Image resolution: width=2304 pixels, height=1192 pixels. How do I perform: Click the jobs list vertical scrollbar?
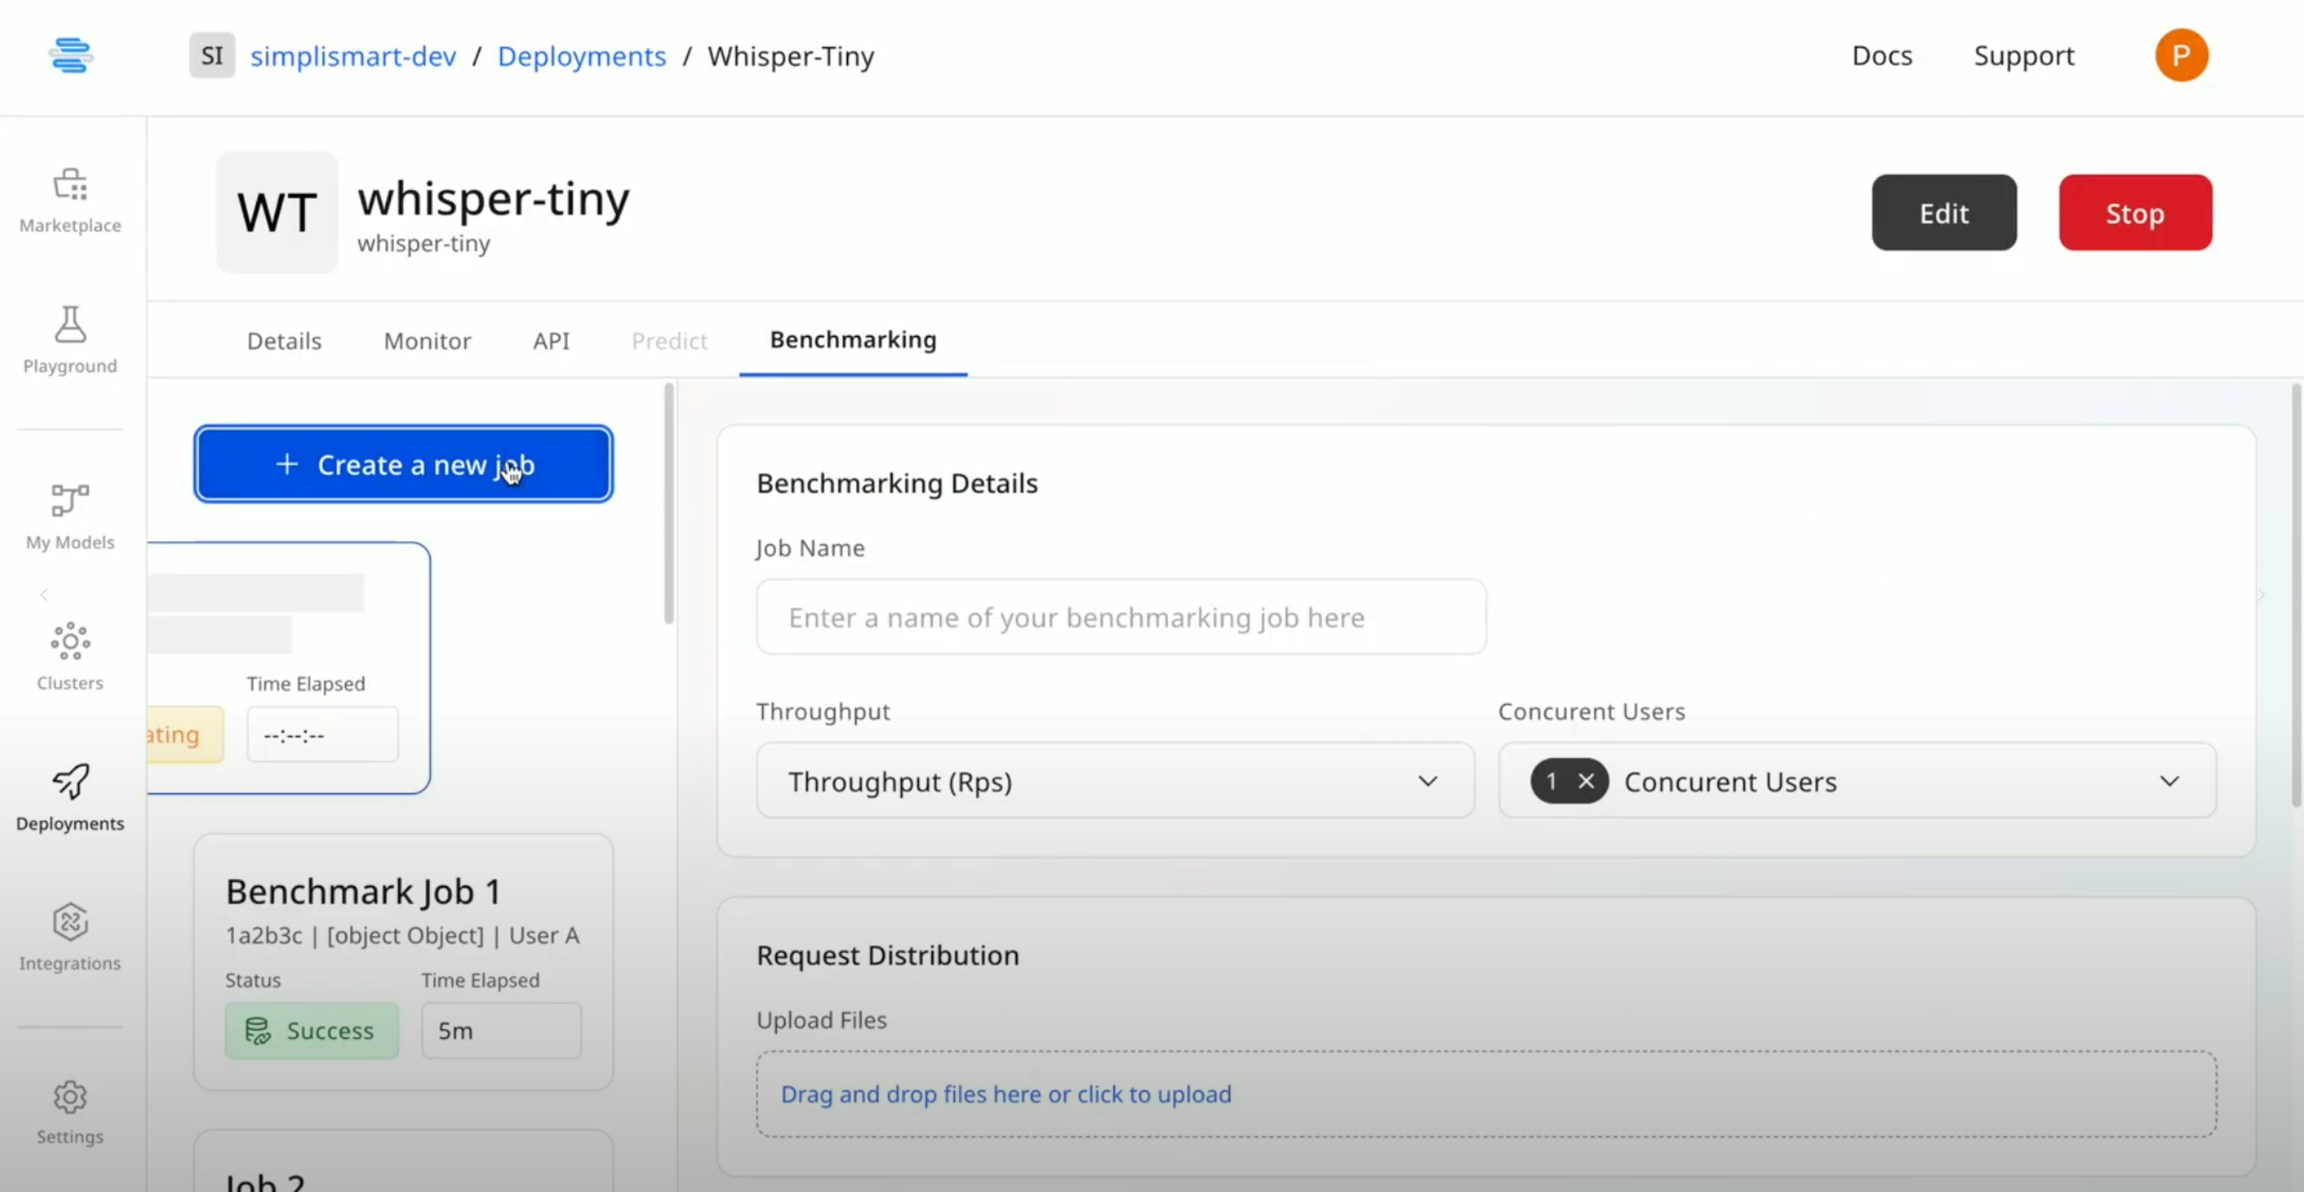[x=668, y=505]
